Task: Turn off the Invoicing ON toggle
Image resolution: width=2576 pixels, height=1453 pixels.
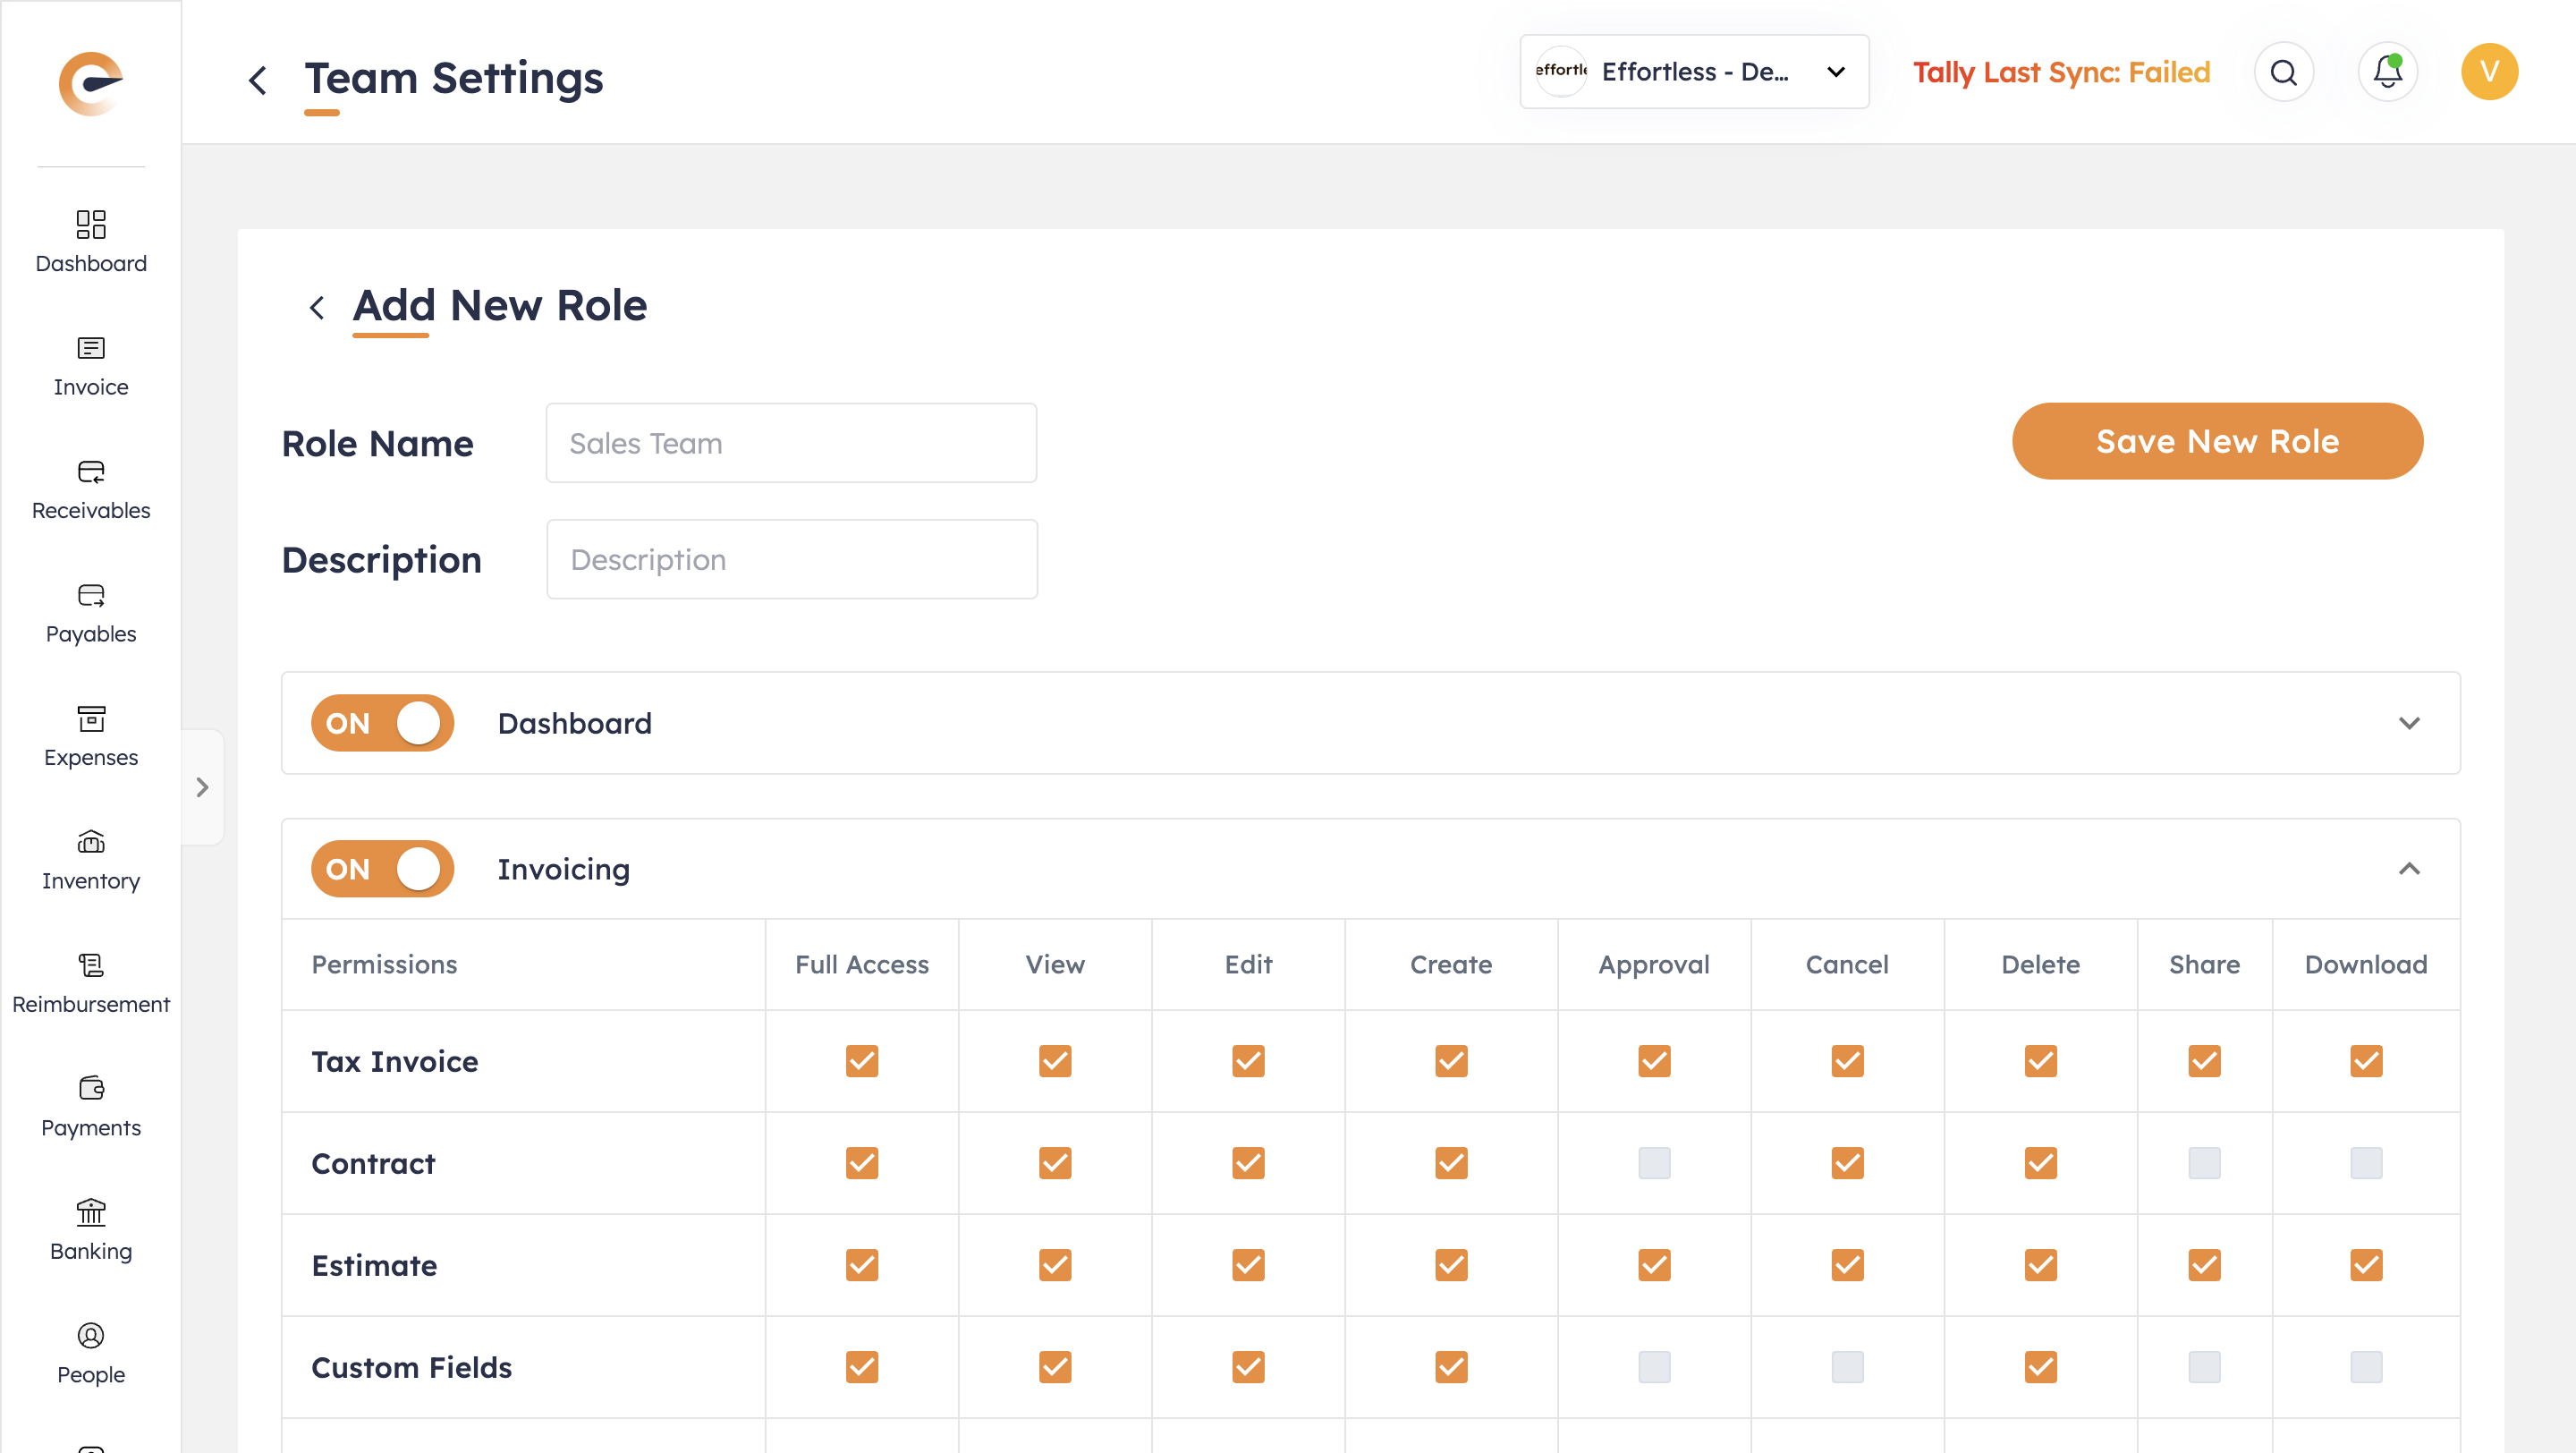Action: point(382,869)
